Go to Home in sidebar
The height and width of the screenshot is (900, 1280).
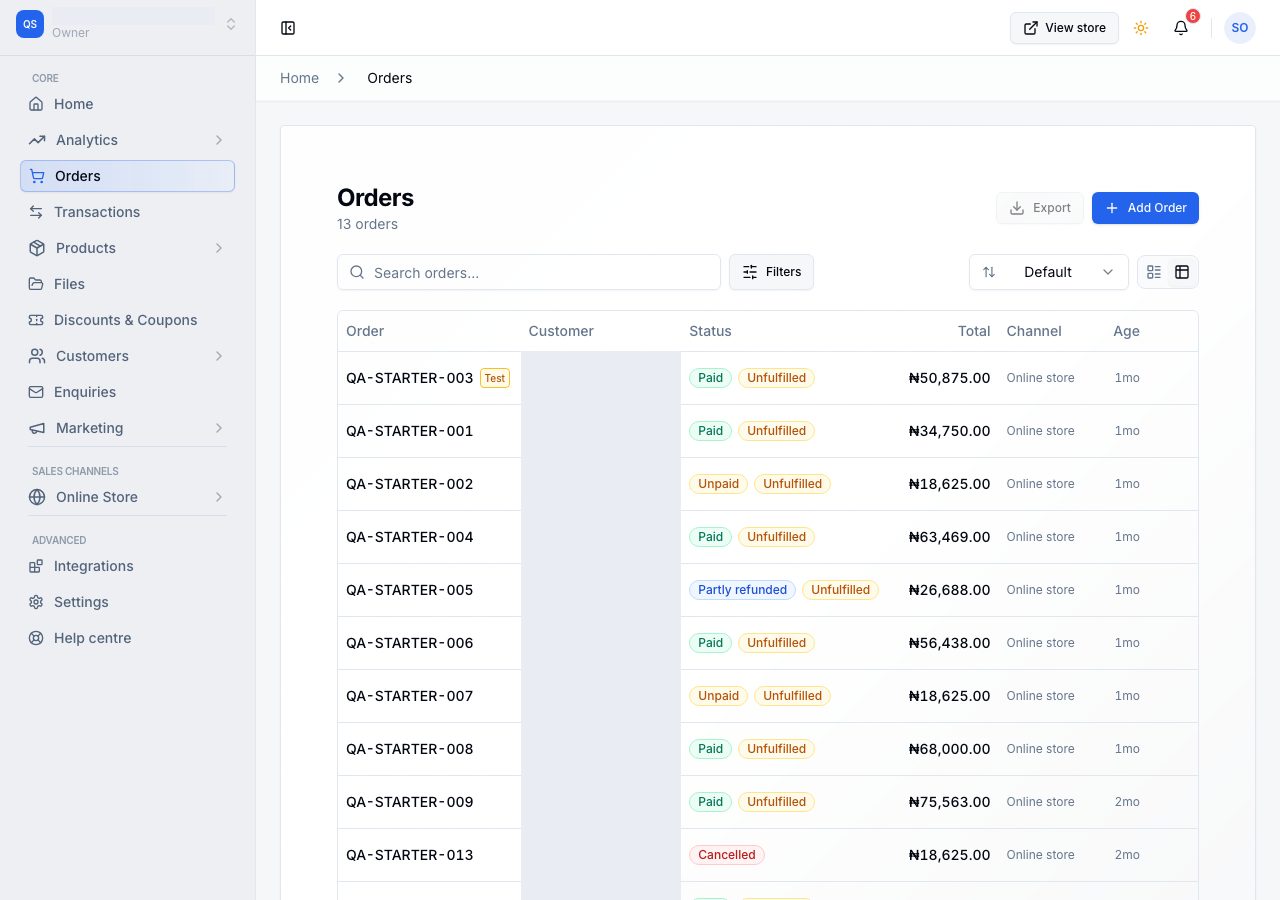127,104
